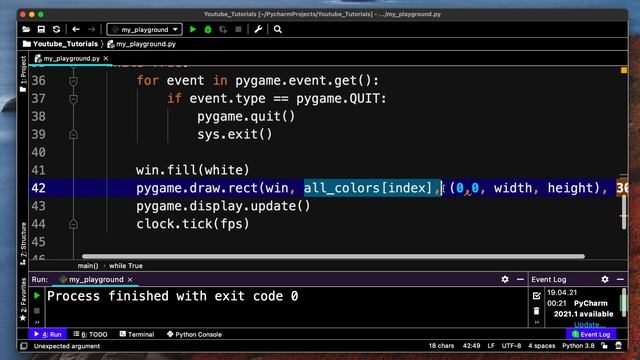Open the Python 3.8 interpreter selector
This screenshot has height=360, width=640.
coord(578,346)
